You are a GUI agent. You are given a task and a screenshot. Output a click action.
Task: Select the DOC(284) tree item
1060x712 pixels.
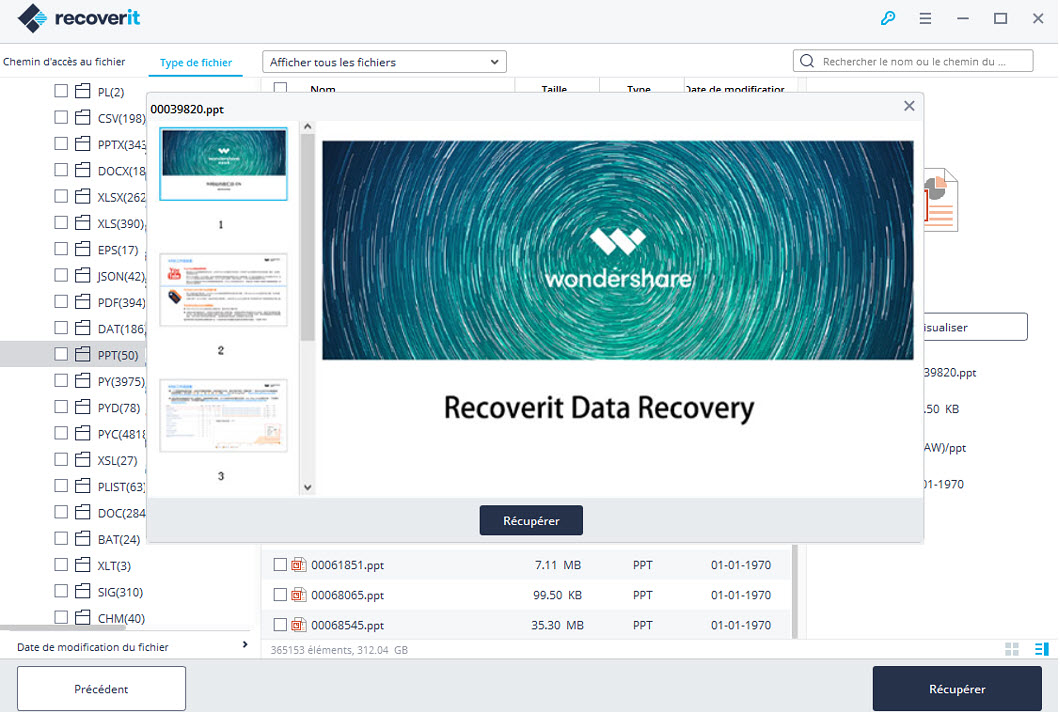click(x=122, y=513)
